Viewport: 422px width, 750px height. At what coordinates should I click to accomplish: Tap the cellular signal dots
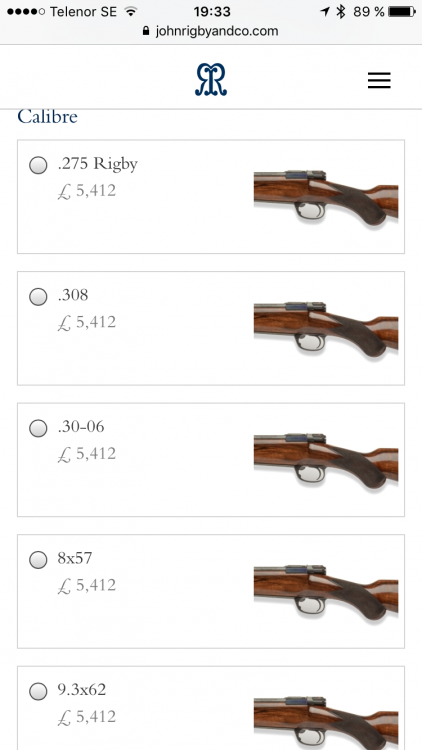tap(26, 11)
